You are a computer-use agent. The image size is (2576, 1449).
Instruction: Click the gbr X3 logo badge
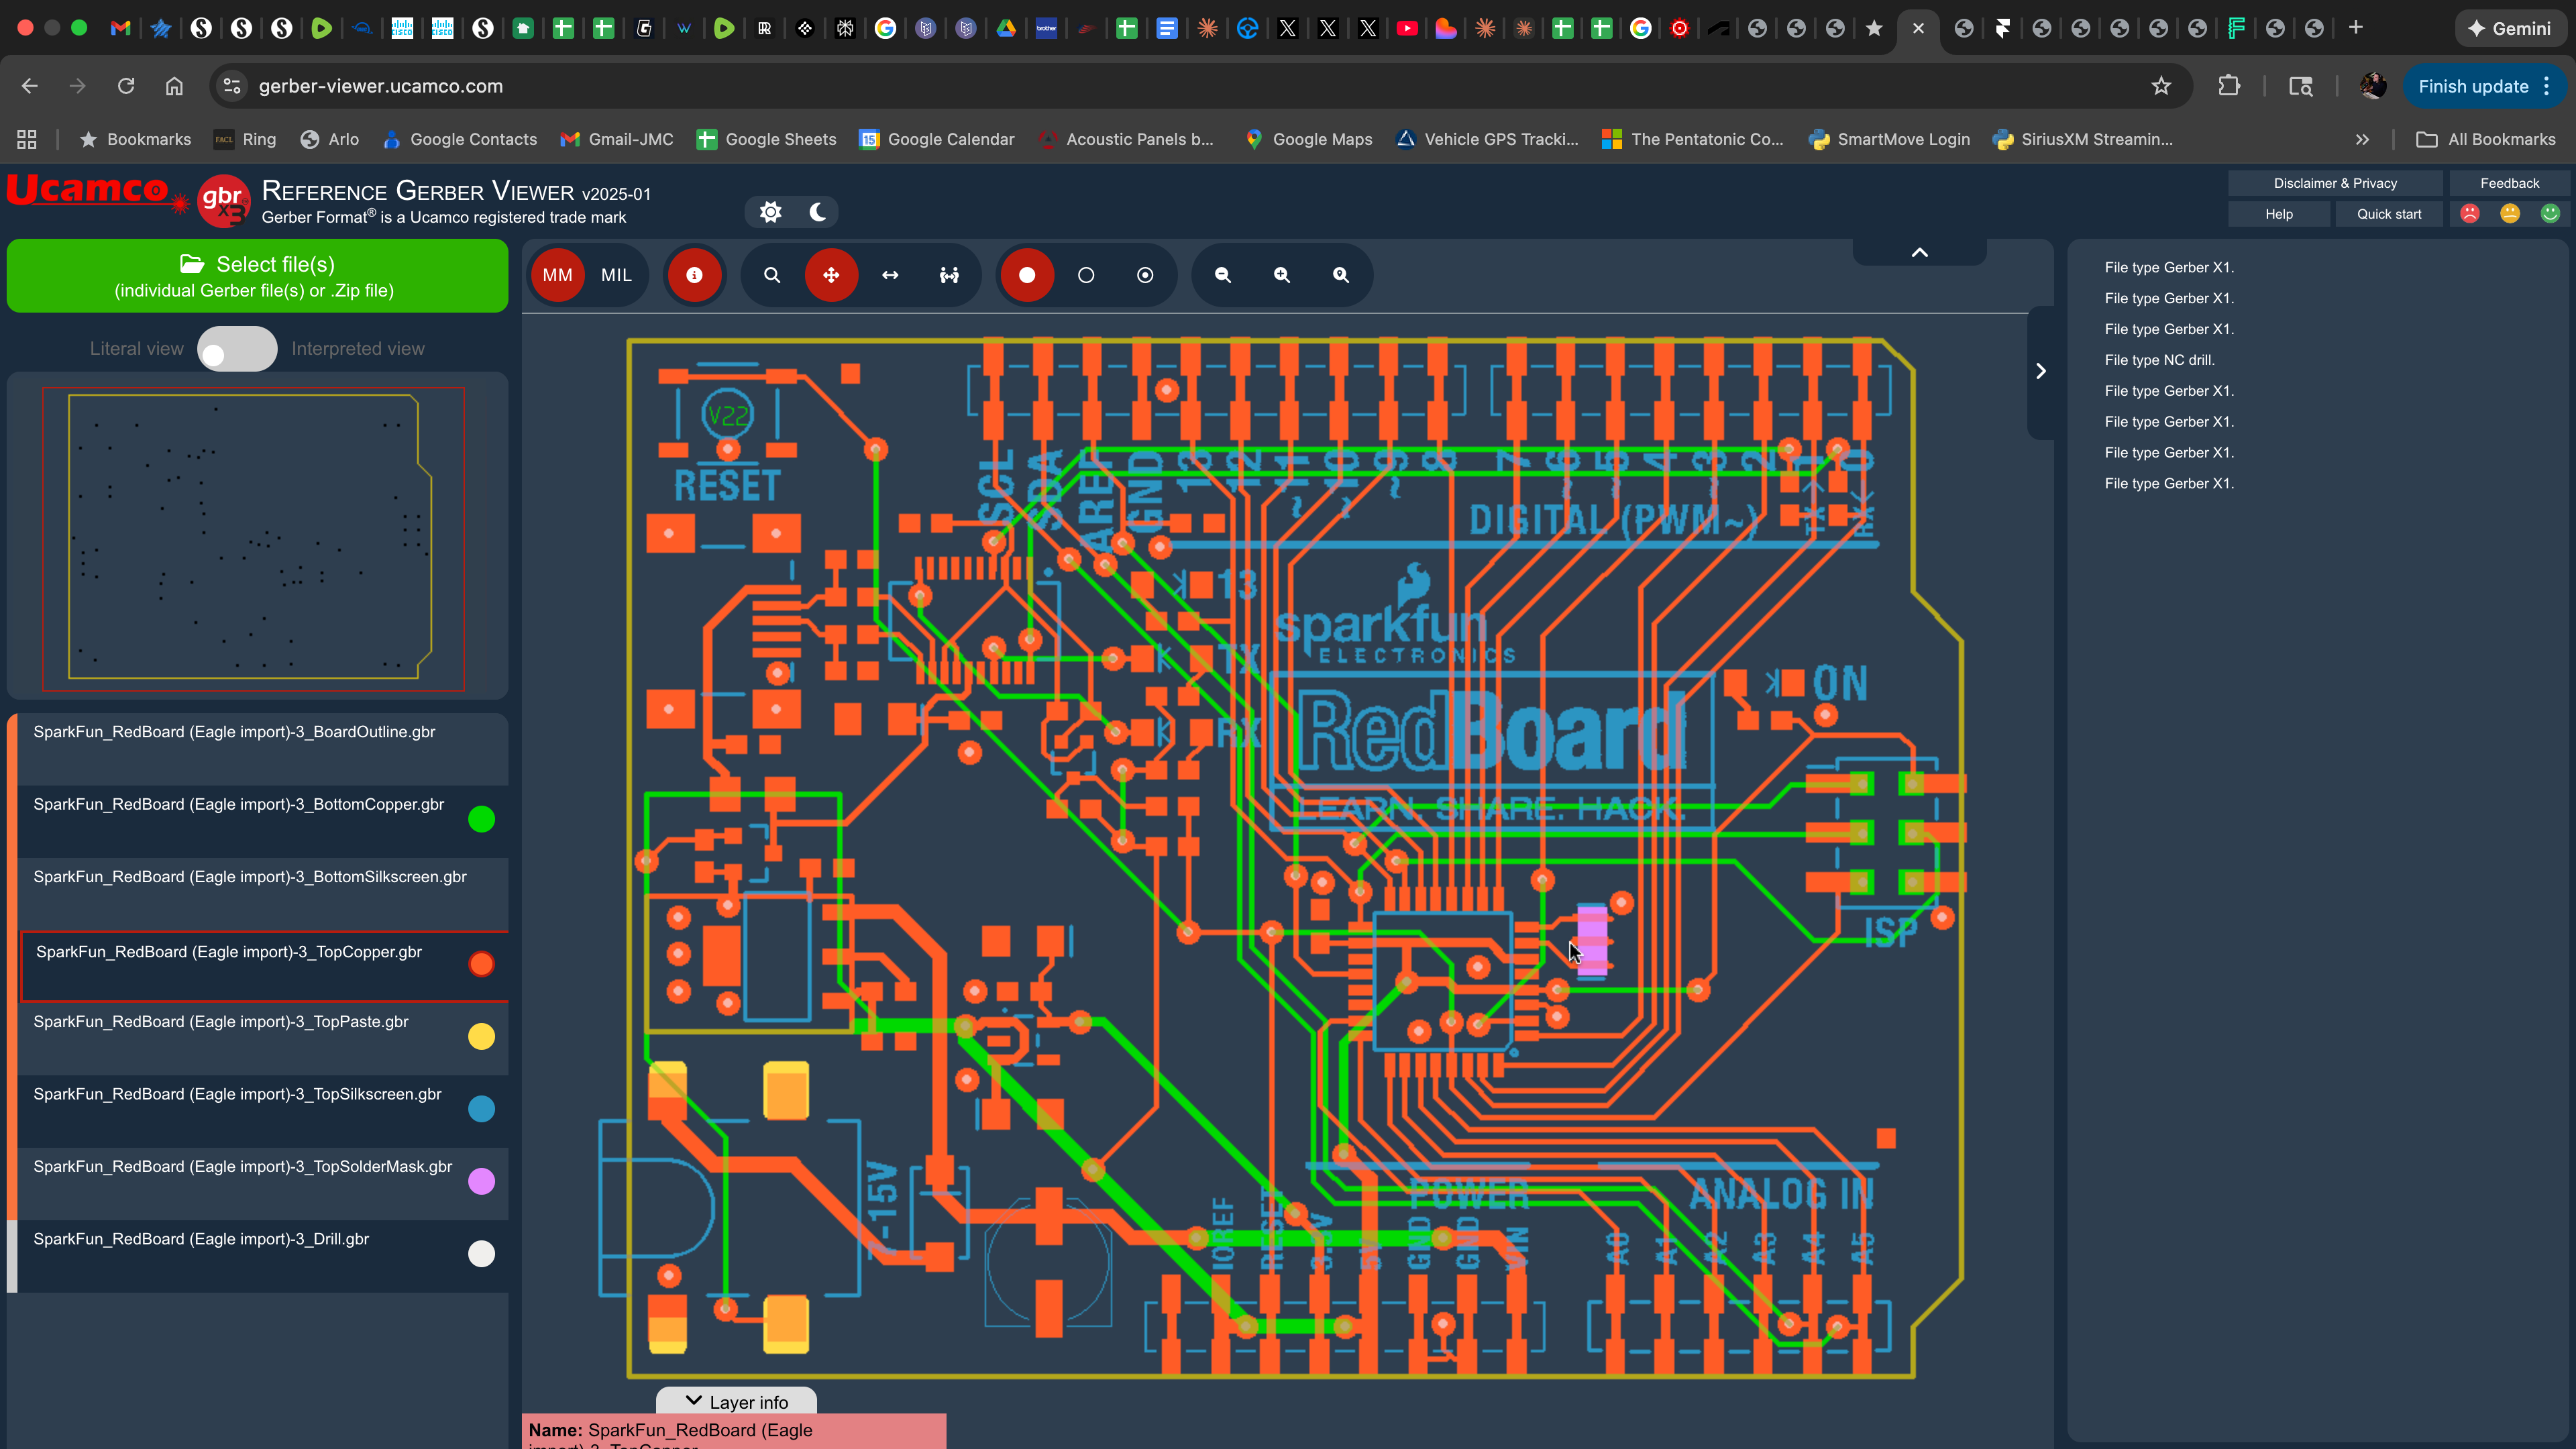(x=223, y=201)
